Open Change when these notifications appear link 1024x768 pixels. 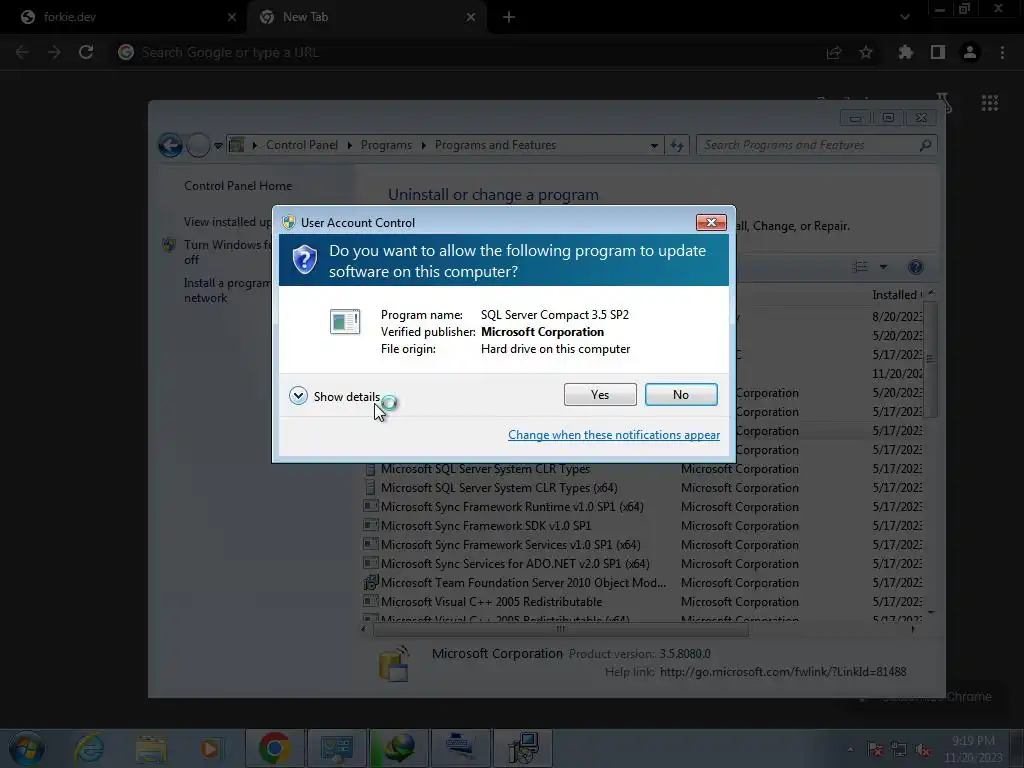(x=614, y=435)
